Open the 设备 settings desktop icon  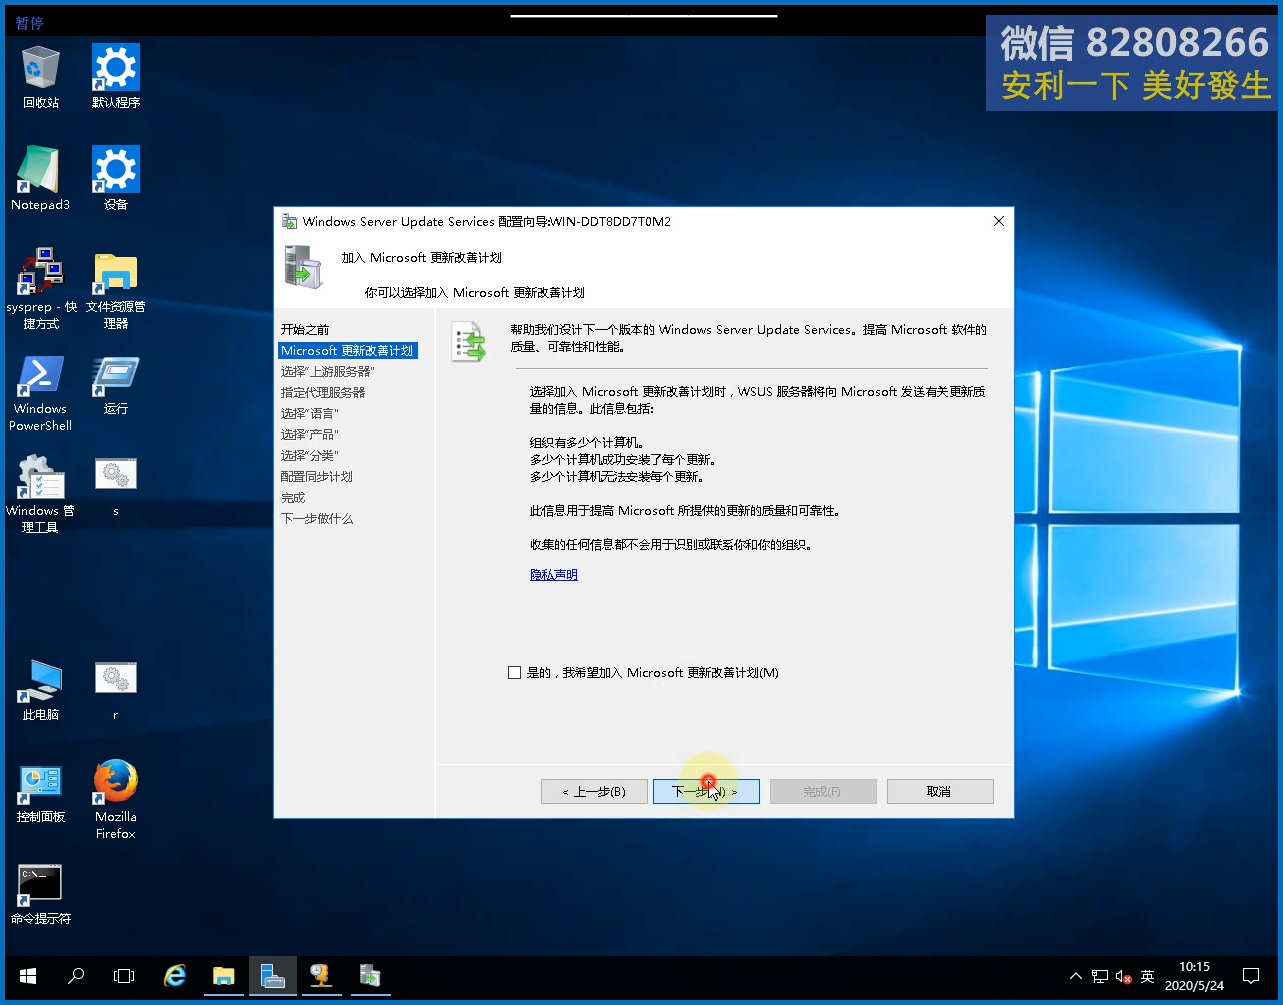[116, 178]
